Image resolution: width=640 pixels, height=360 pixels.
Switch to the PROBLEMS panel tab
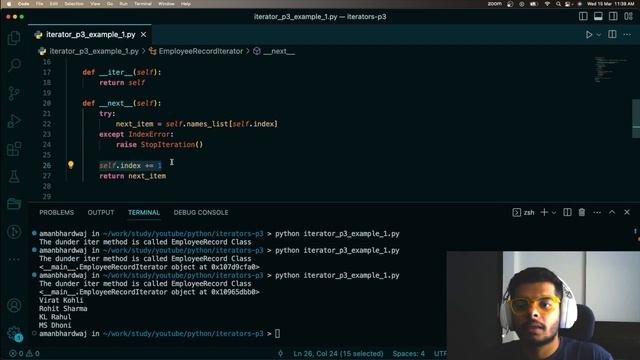coord(57,212)
